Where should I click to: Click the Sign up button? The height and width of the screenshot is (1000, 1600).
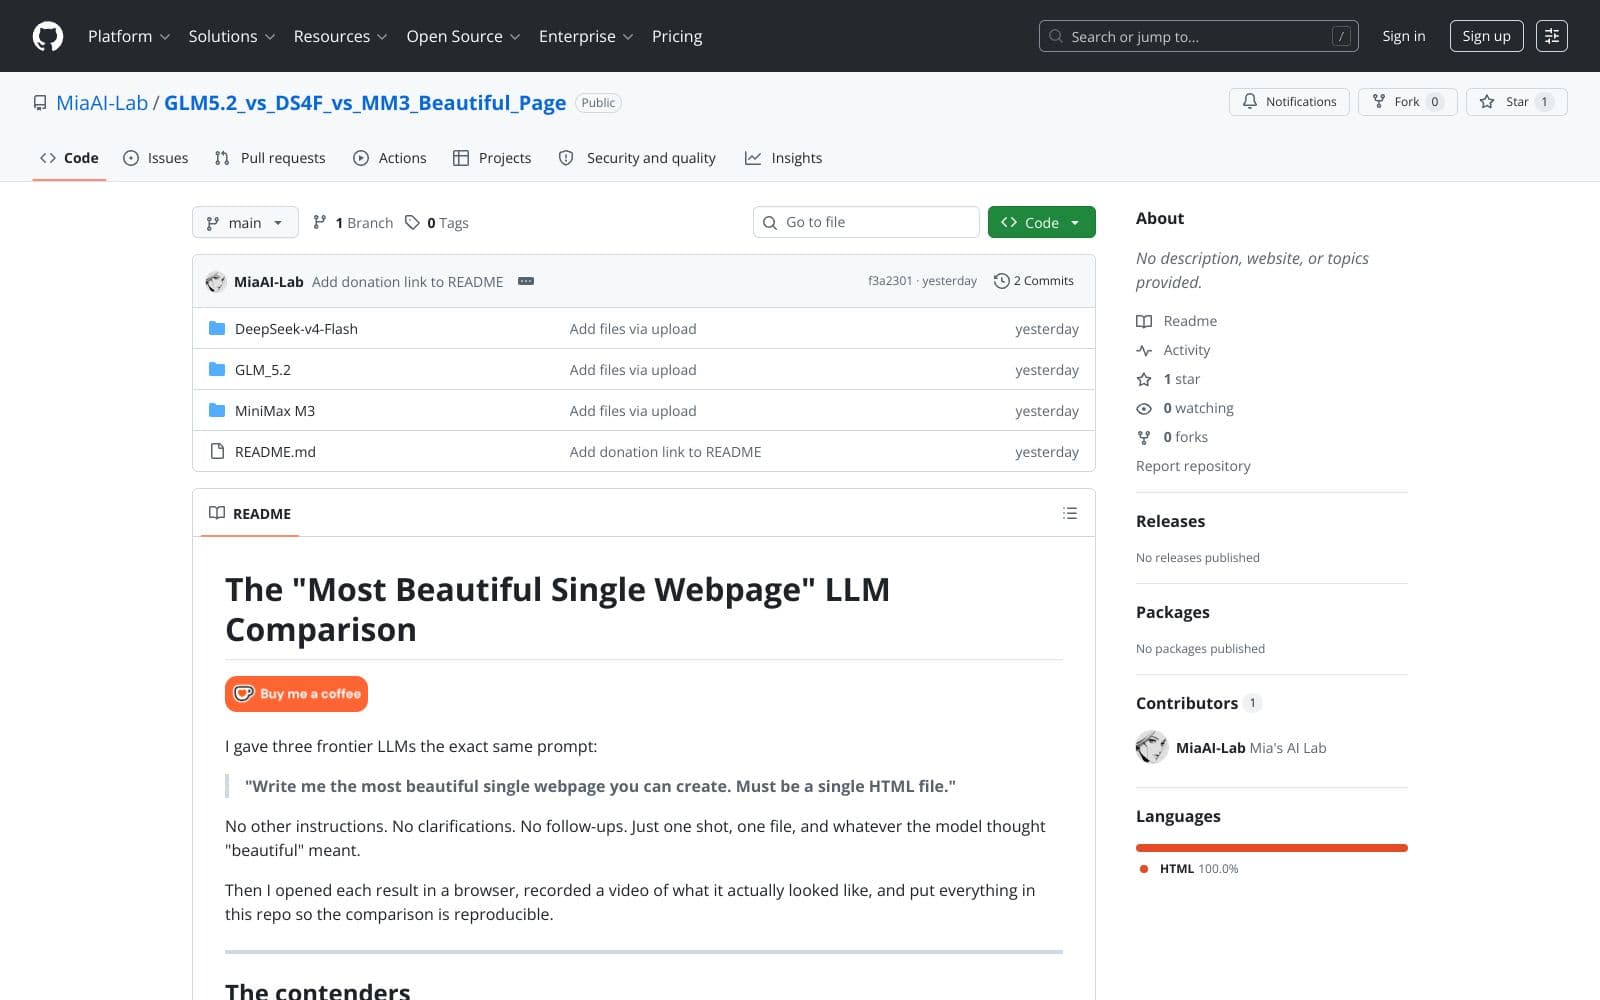point(1486,36)
